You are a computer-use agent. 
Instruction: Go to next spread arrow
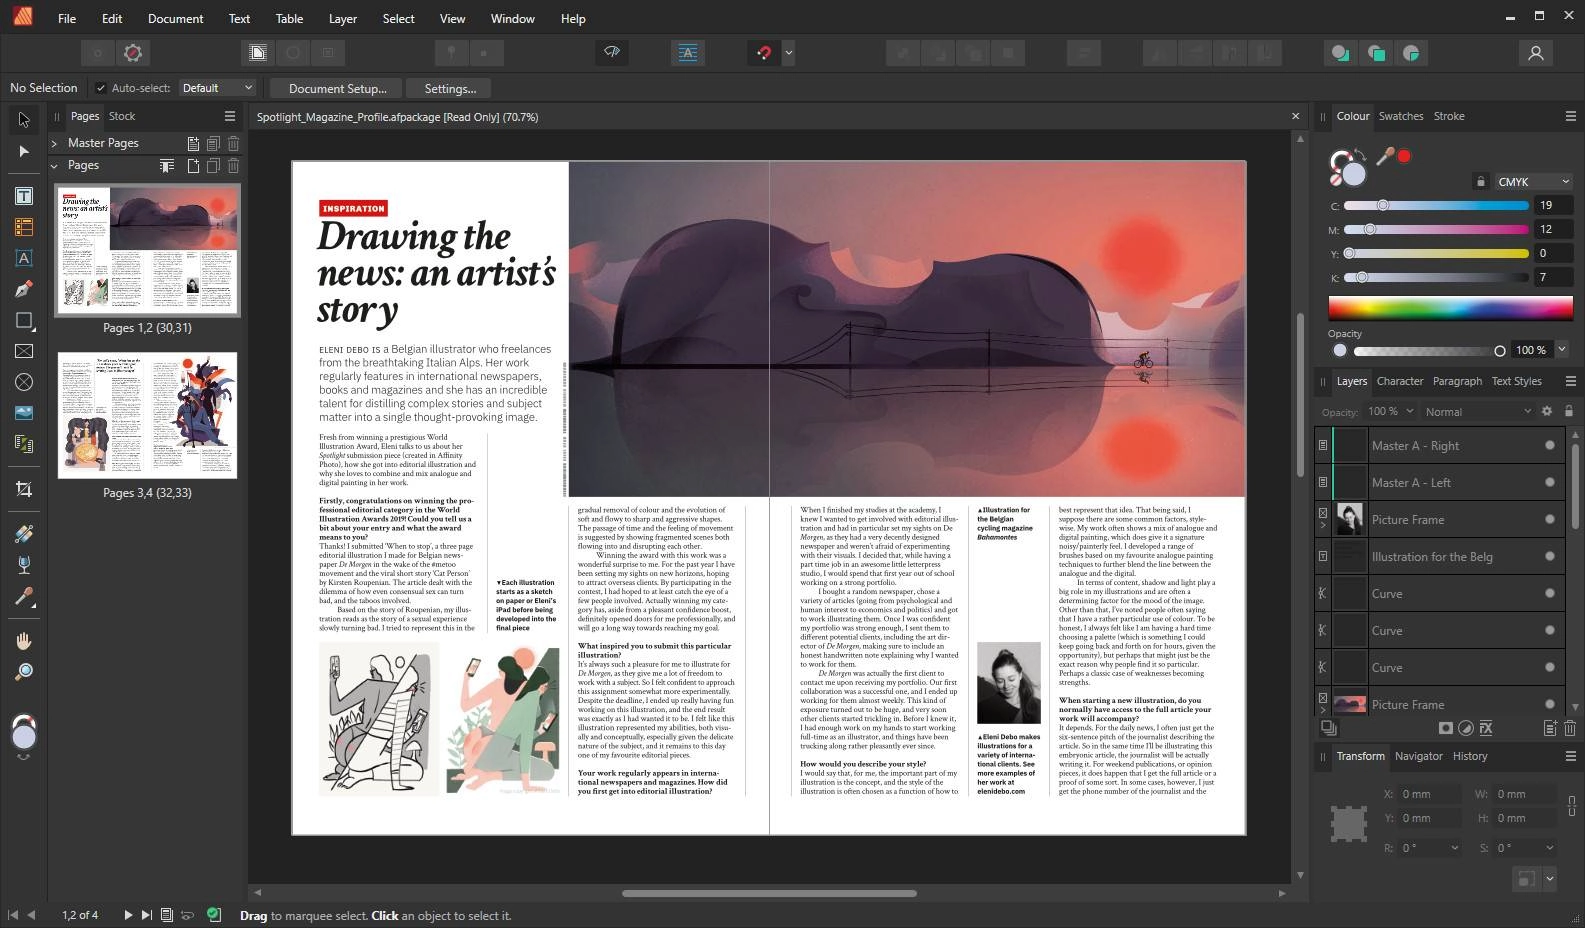[x=128, y=914]
